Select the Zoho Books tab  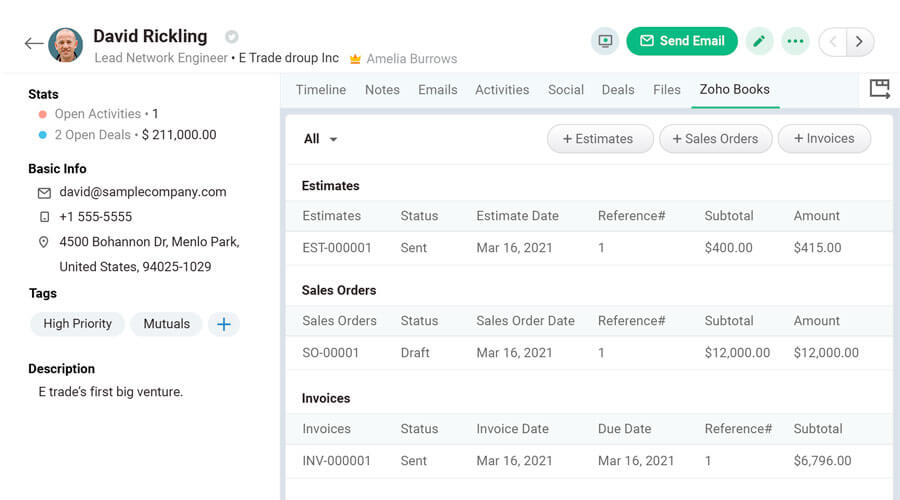pyautogui.click(x=734, y=90)
